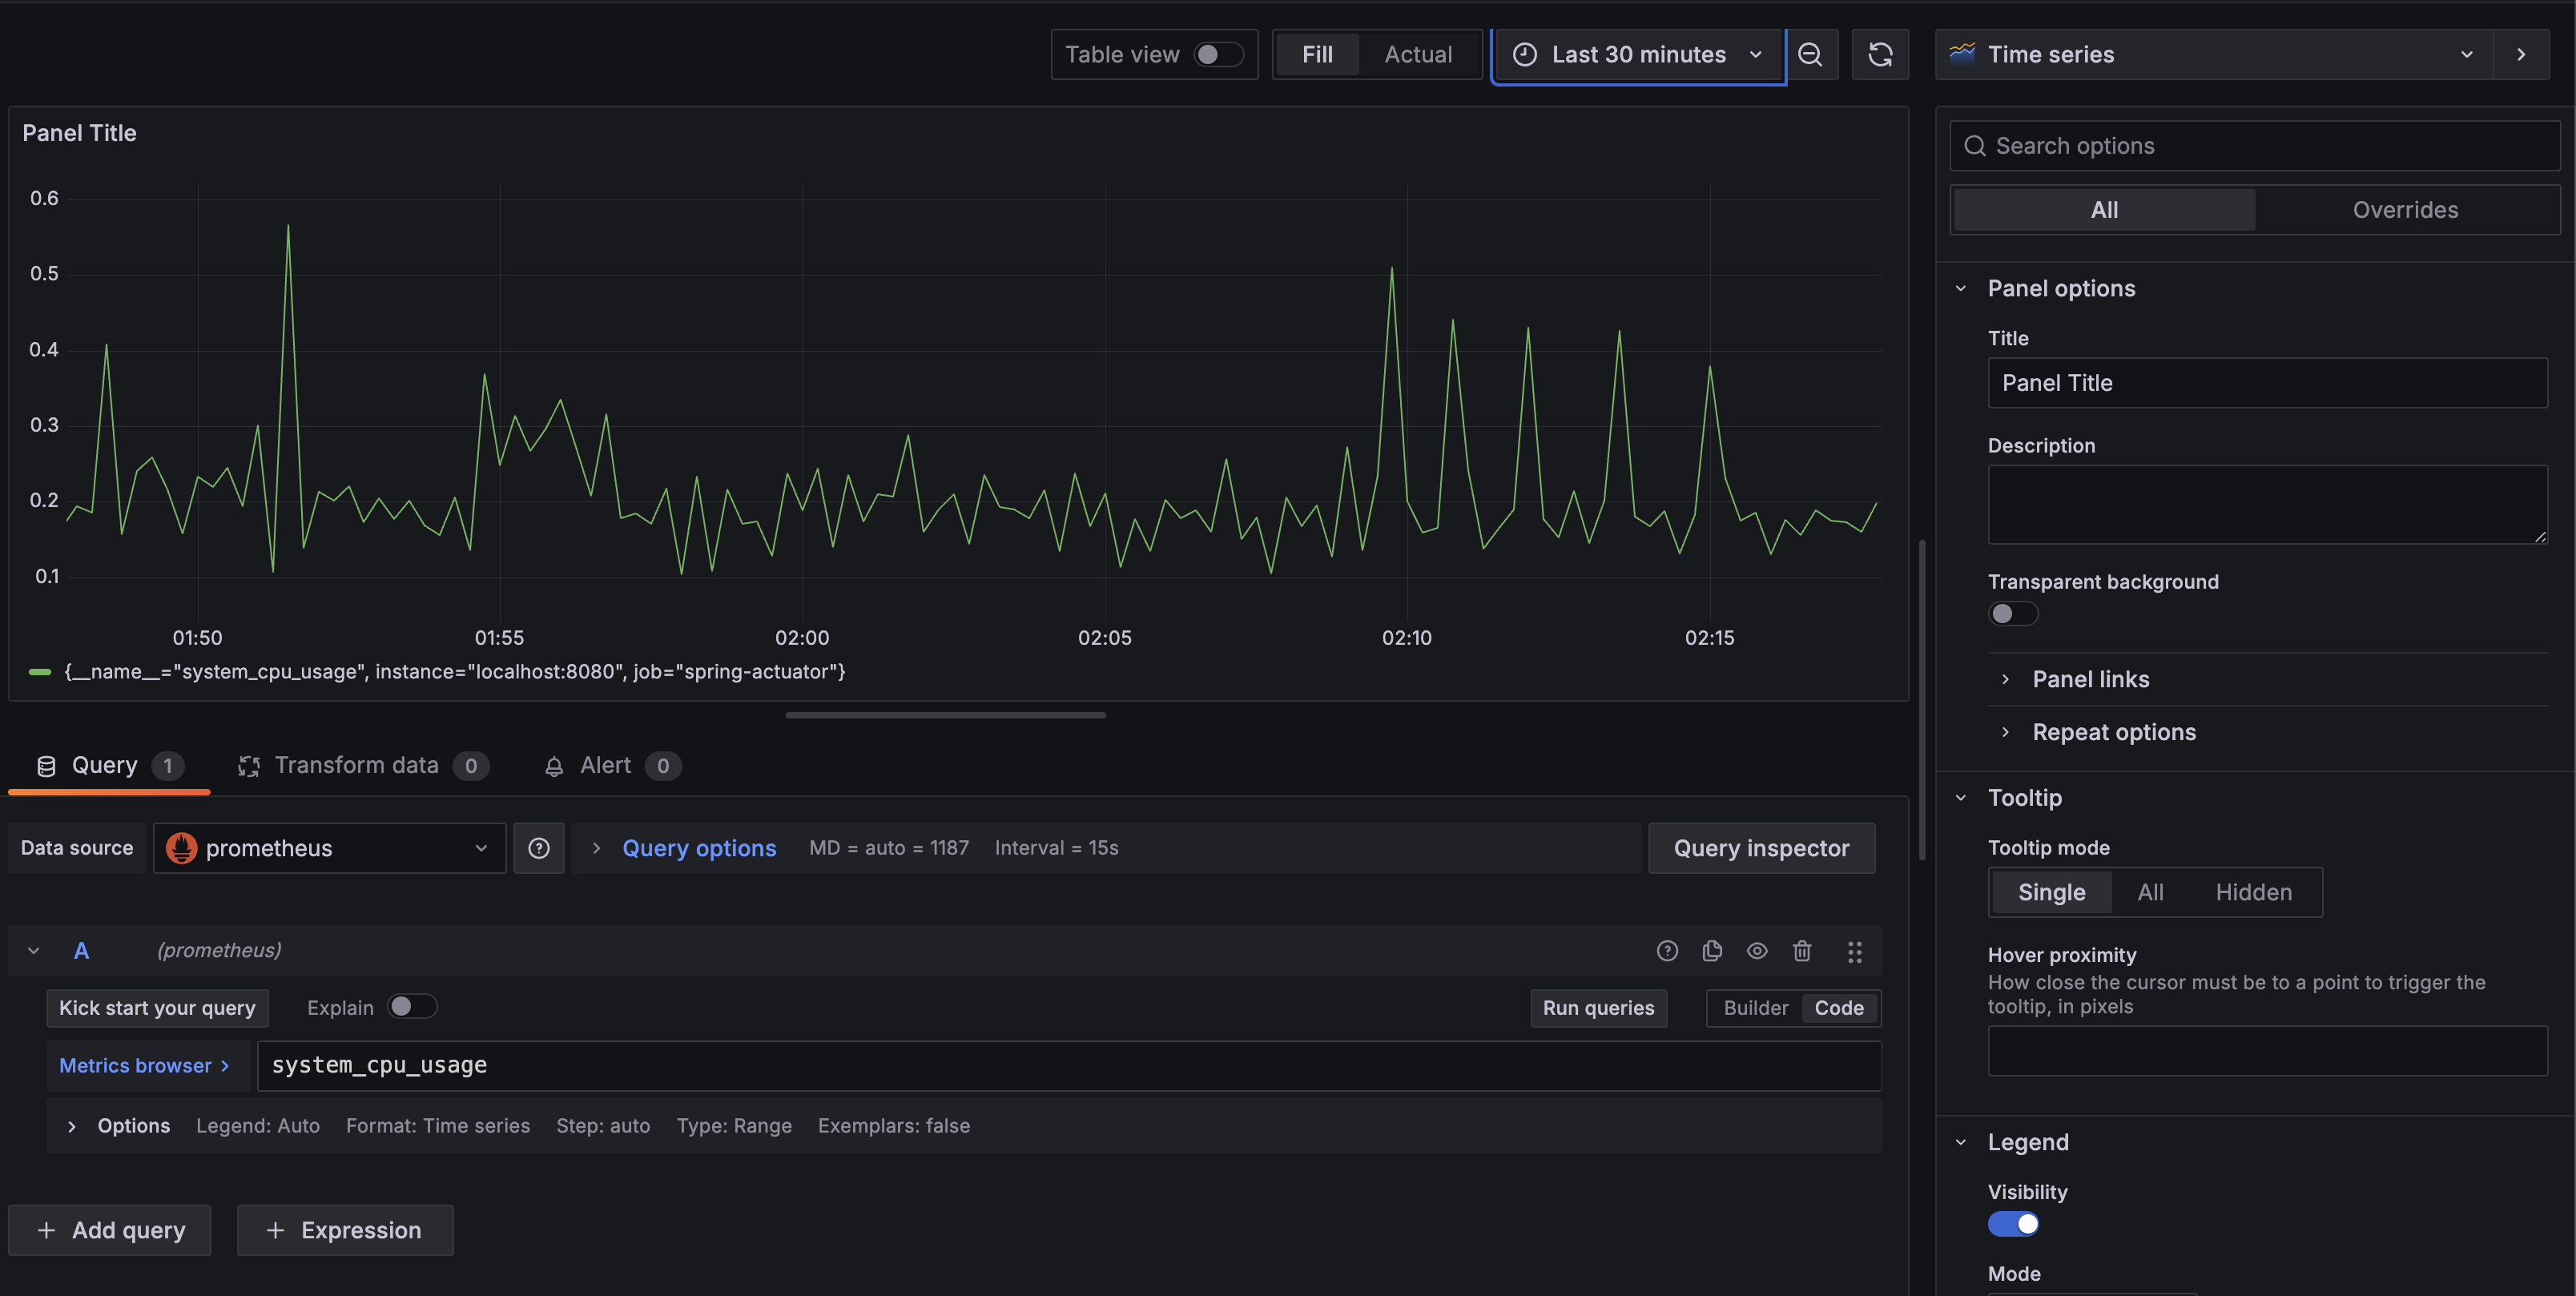Image resolution: width=2576 pixels, height=1296 pixels.
Task: Delete query A with trash icon
Action: click(x=1802, y=950)
